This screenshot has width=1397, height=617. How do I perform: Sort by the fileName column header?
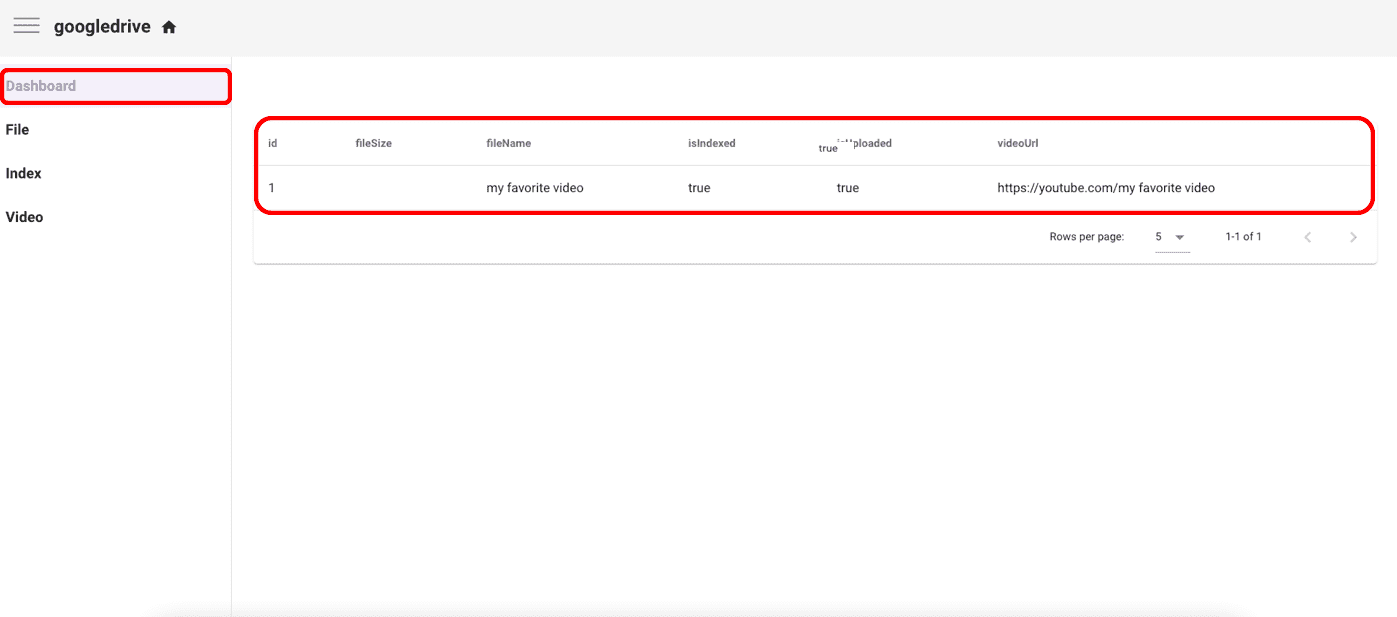pyautogui.click(x=508, y=143)
